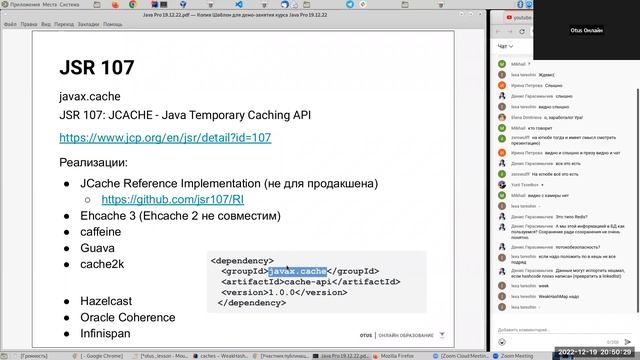This screenshot has height=360, width=640.
Task: Open the jcp.org JSR 107 detail link
Action: [x=165, y=138]
